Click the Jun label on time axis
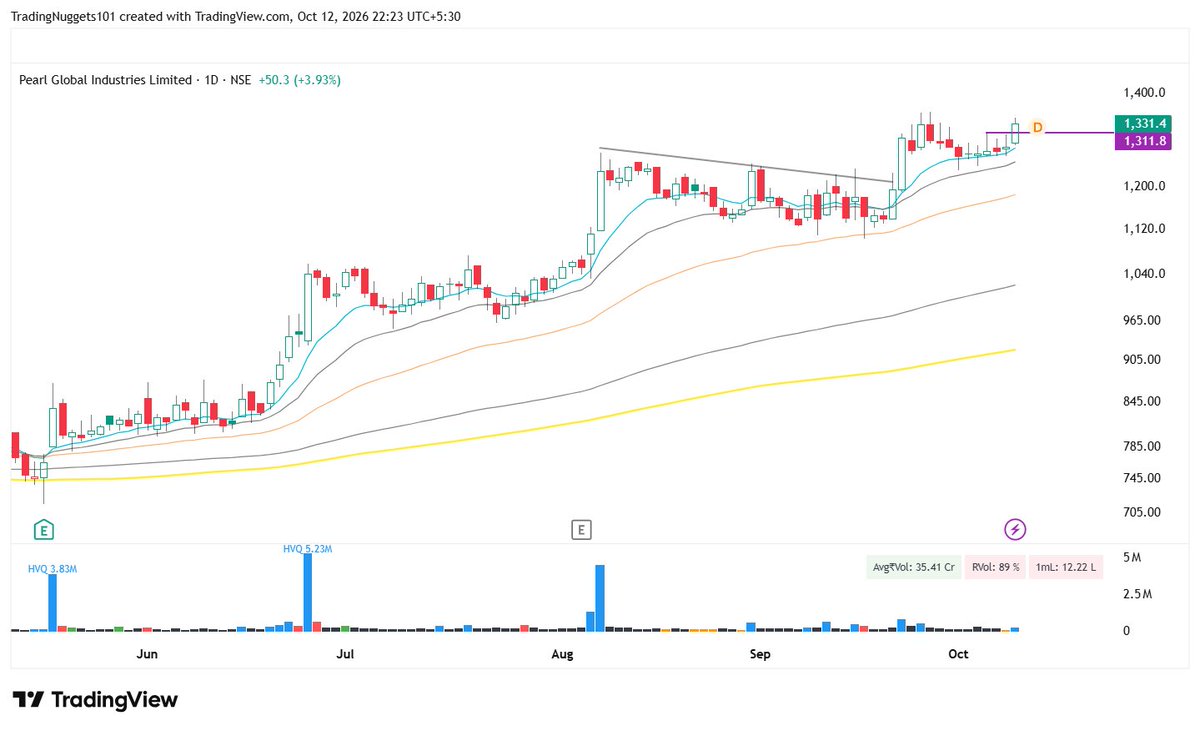 pyautogui.click(x=147, y=654)
